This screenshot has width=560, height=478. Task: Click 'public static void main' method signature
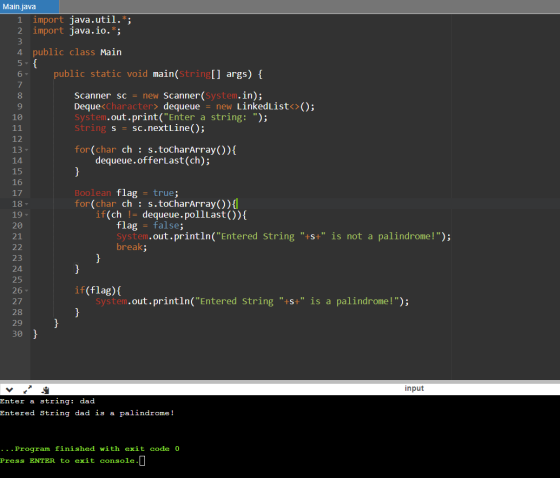click(158, 74)
